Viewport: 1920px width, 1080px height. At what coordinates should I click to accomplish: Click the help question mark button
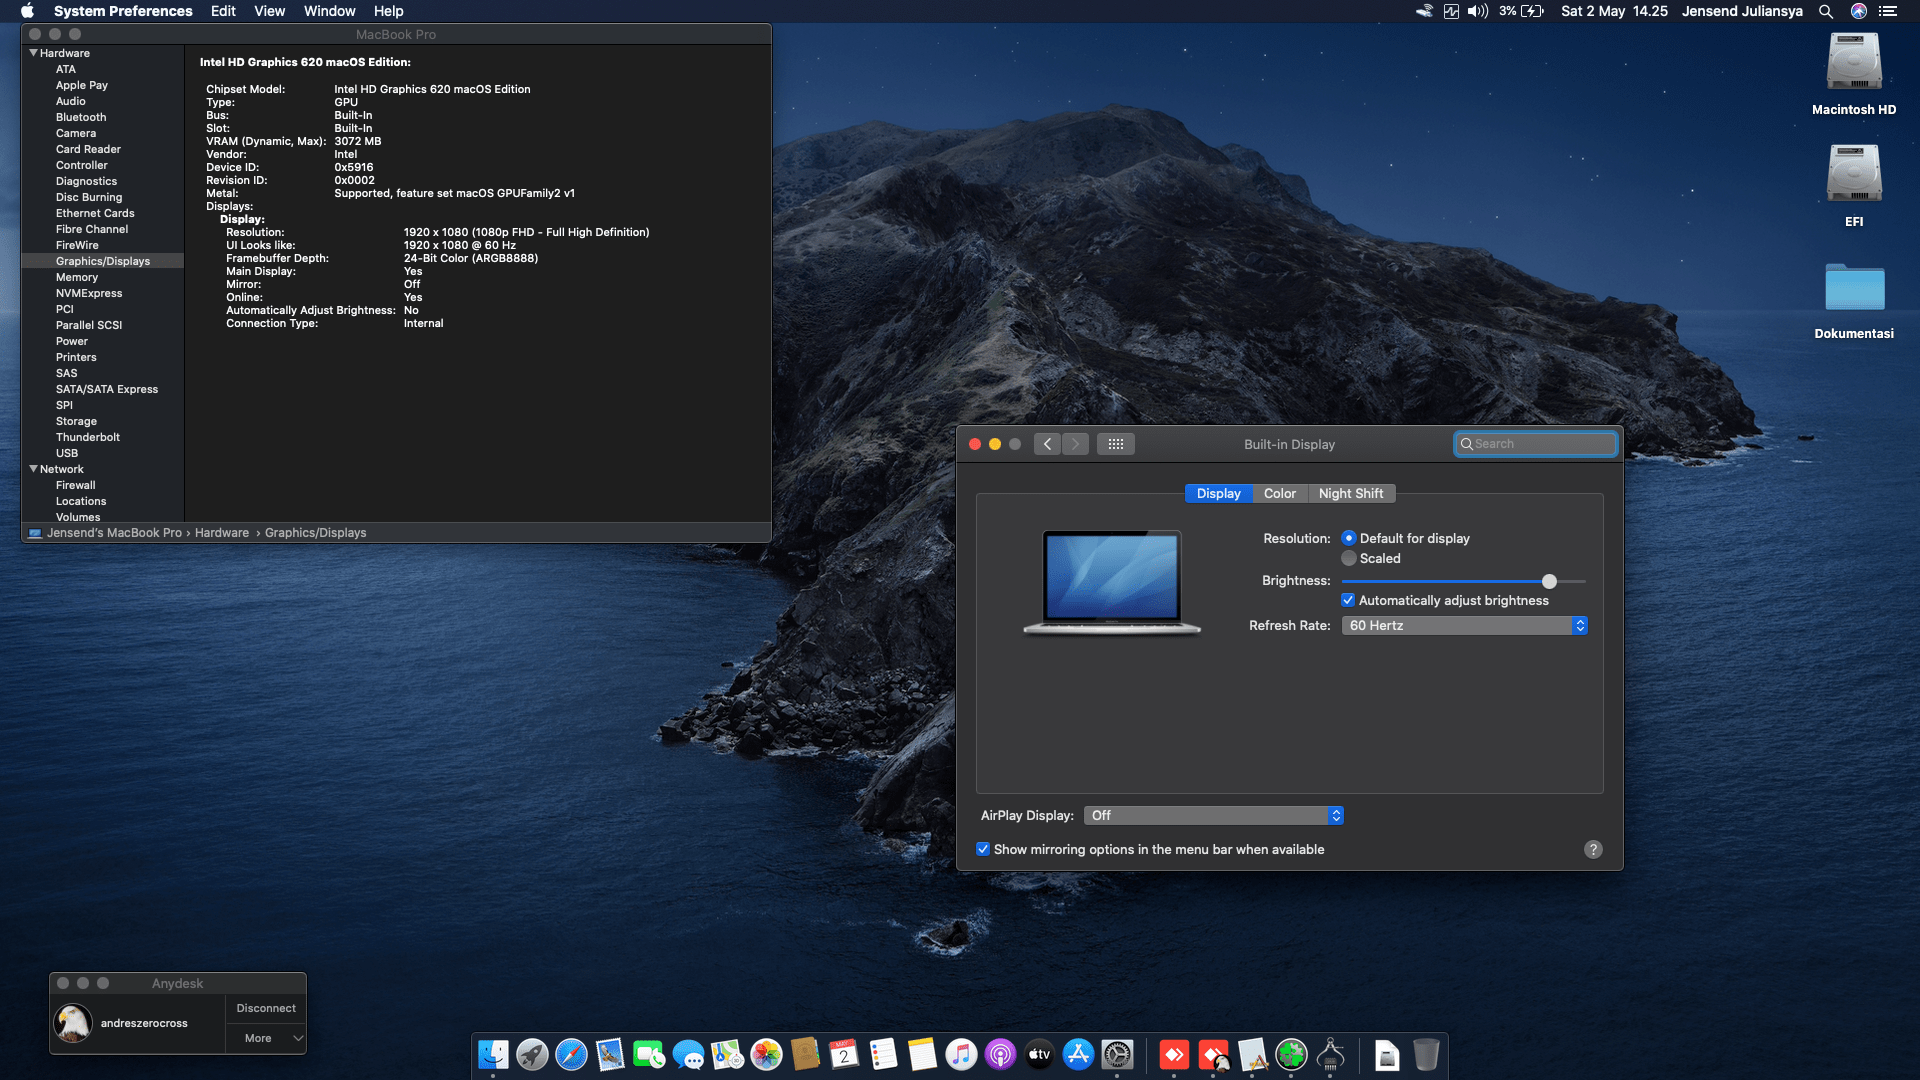[x=1593, y=849]
